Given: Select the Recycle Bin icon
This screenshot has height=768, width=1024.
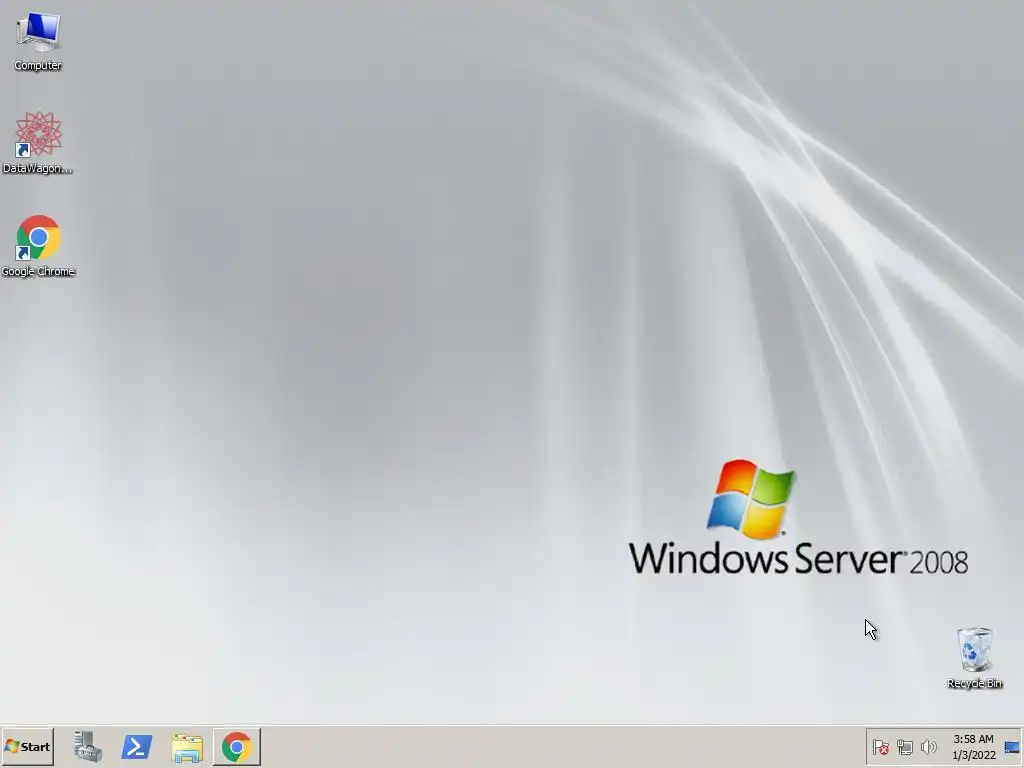Looking at the screenshot, I should coord(974,658).
